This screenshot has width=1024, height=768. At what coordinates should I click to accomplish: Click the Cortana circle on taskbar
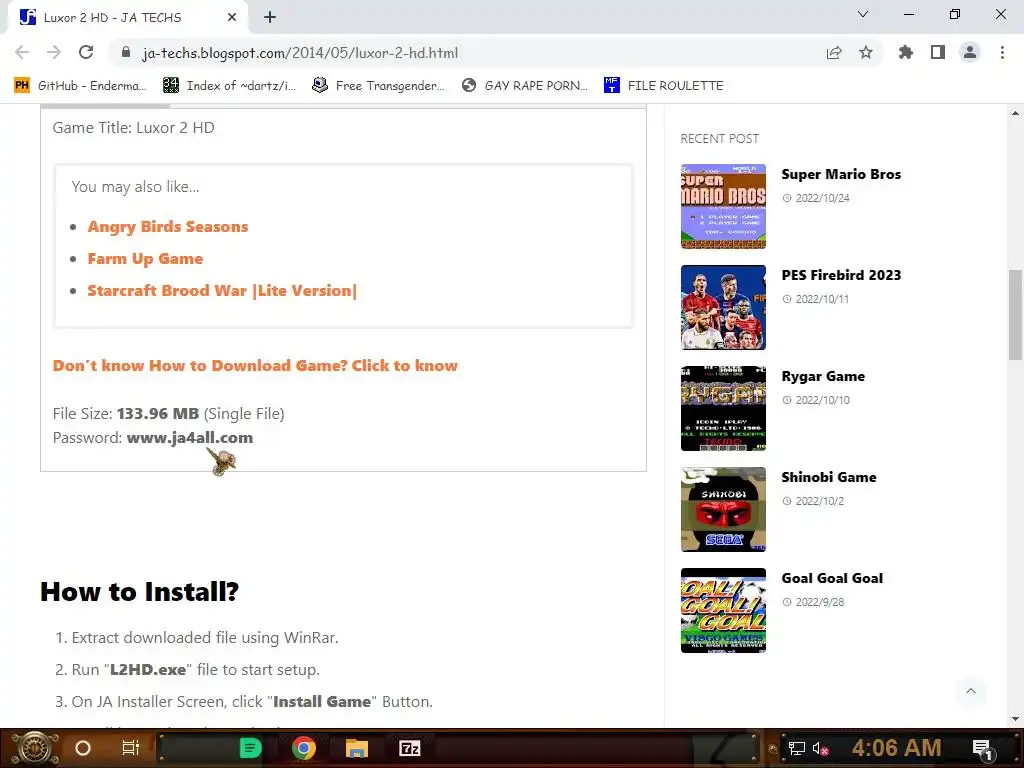point(83,748)
